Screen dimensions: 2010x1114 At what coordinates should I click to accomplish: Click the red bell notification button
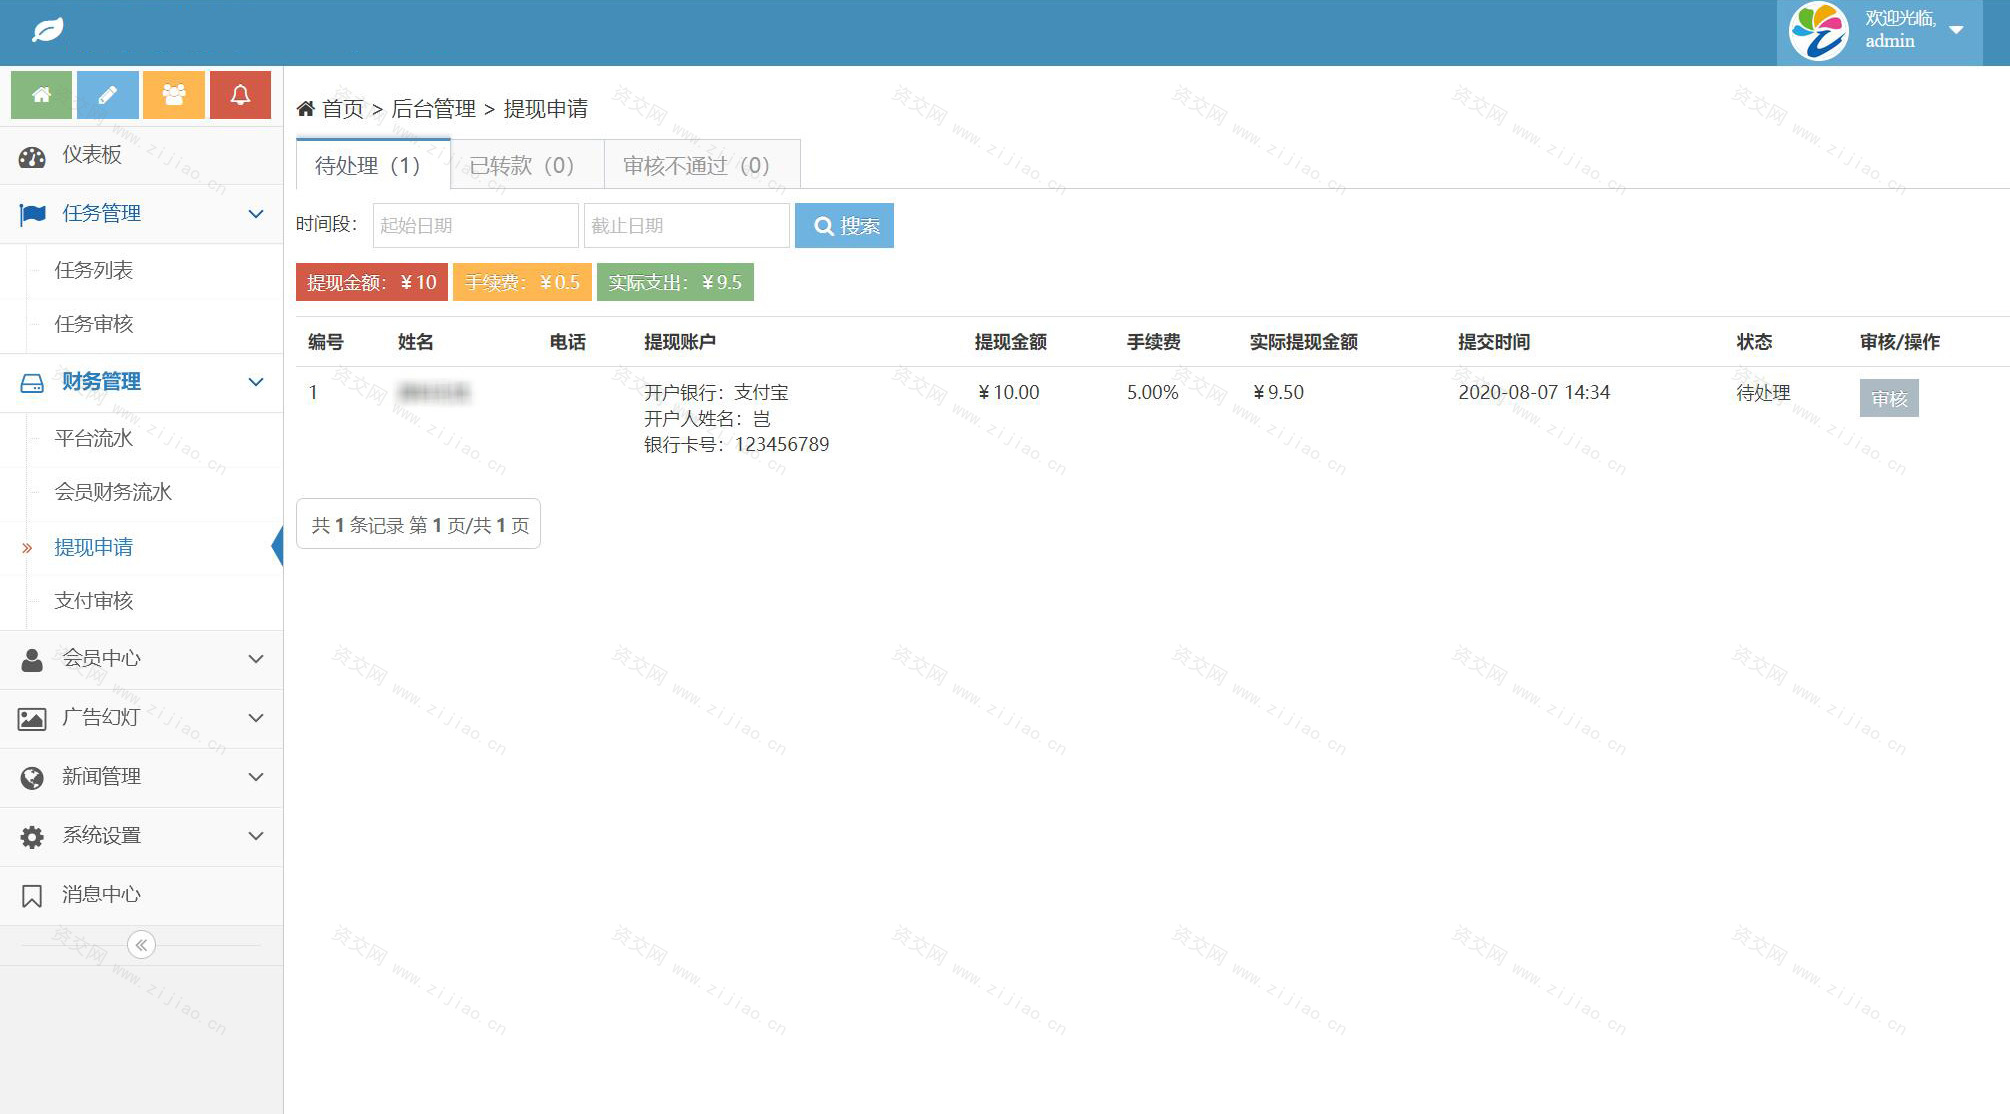point(240,95)
